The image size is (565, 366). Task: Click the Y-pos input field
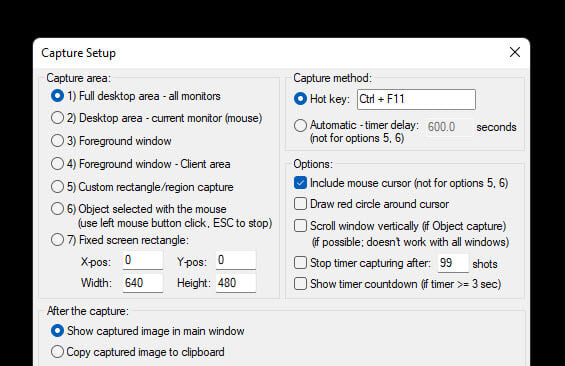pos(236,260)
